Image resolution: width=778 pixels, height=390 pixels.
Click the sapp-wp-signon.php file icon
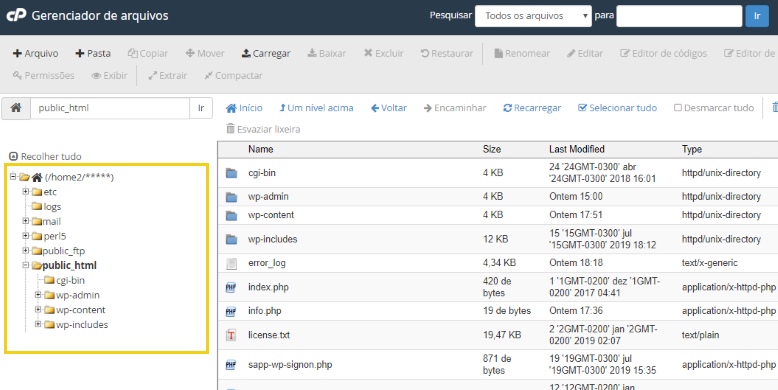coord(231,365)
